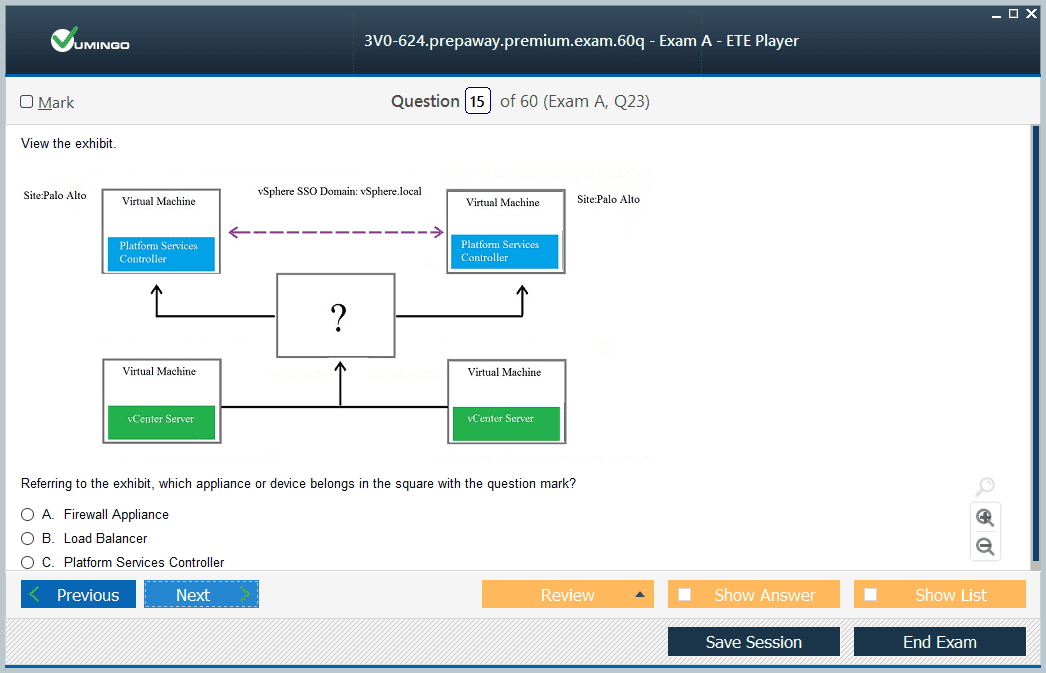1046x673 pixels.
Task: Minimize the ETE Player window
Action: point(996,14)
